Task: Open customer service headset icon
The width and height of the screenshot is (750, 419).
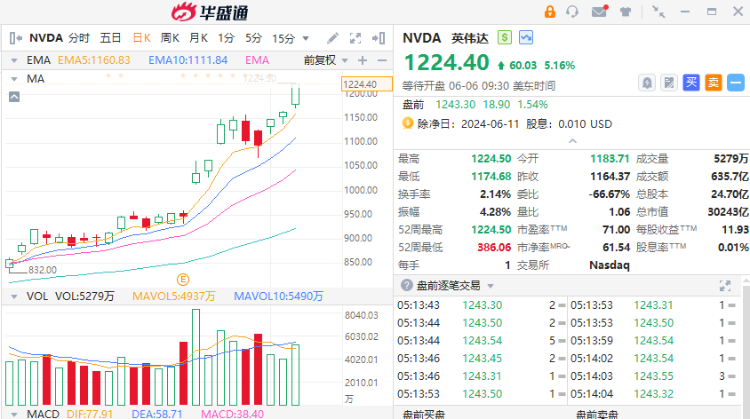Action: coord(572,11)
